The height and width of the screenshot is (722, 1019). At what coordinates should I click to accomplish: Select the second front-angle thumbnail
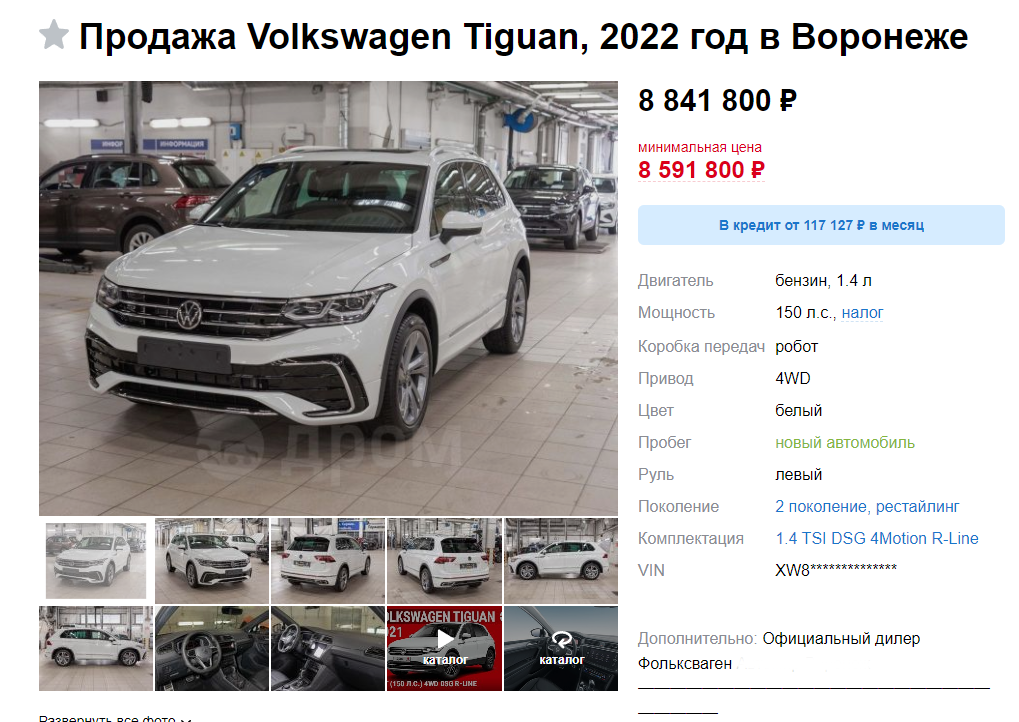212,561
